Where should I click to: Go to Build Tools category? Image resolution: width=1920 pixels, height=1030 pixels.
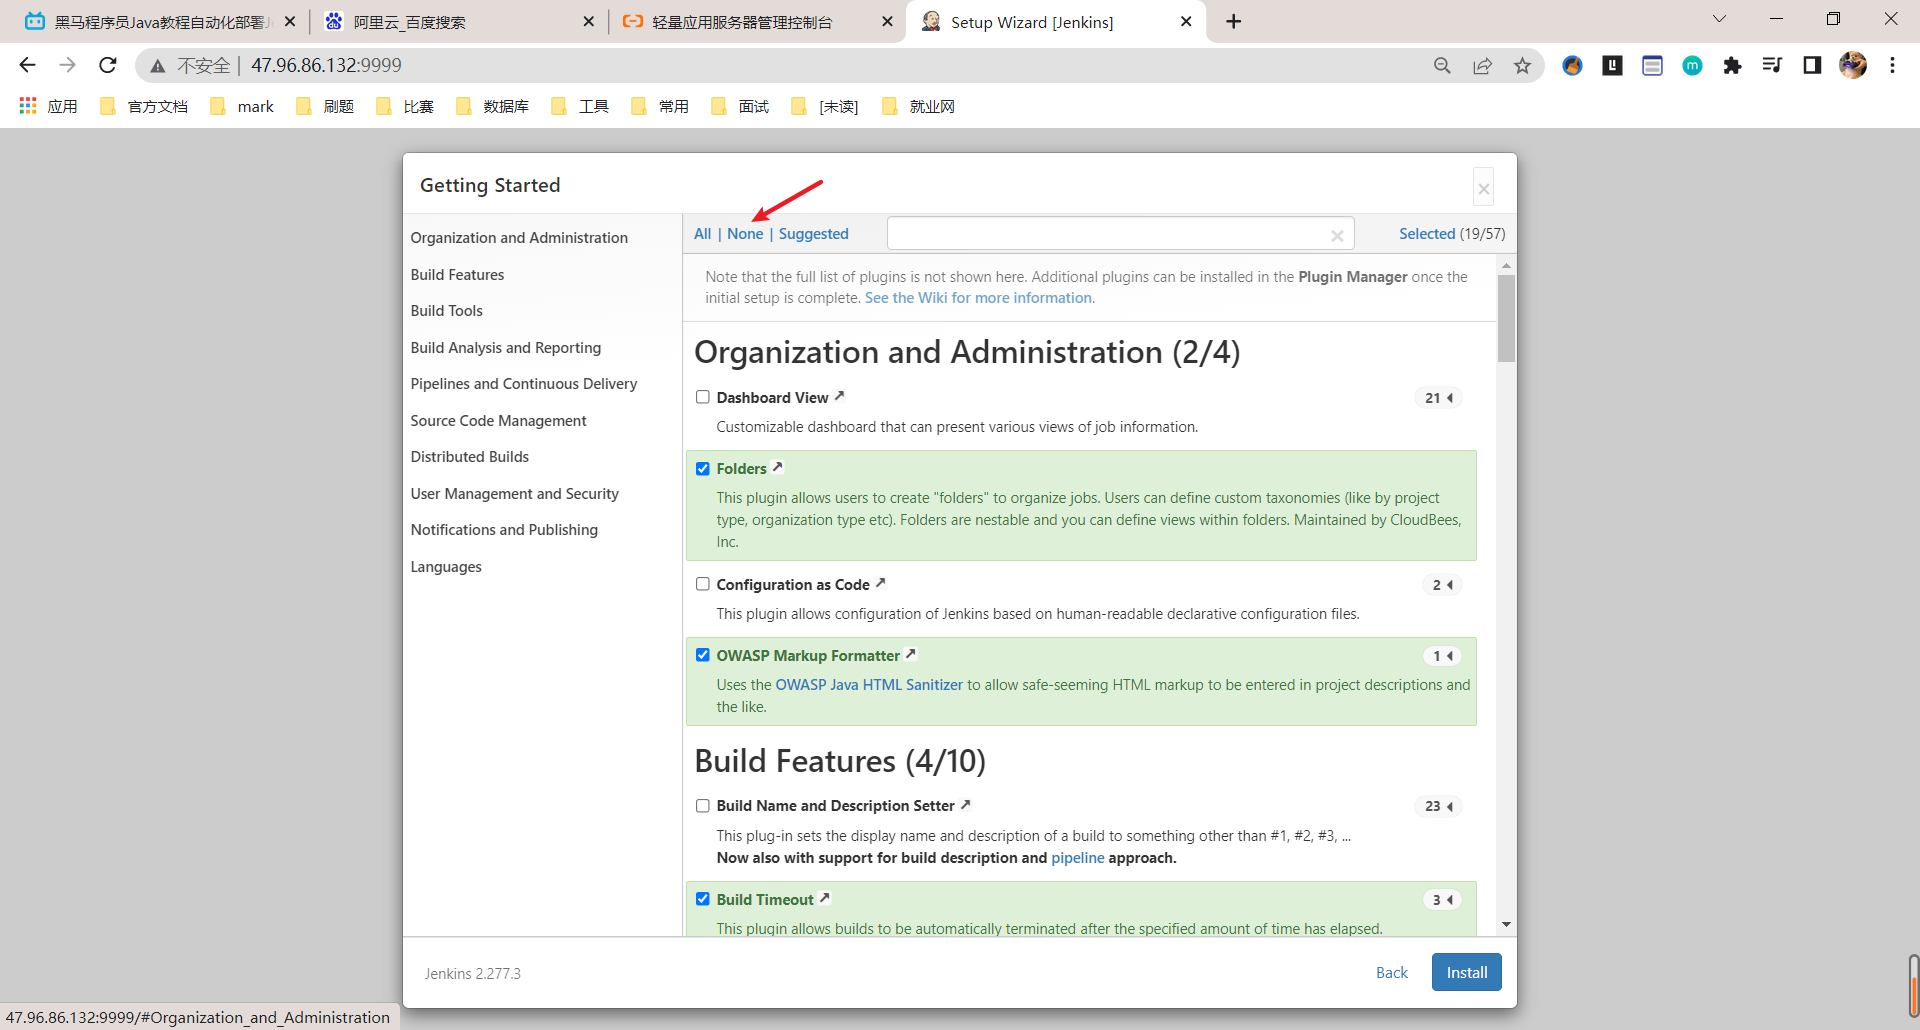click(446, 311)
